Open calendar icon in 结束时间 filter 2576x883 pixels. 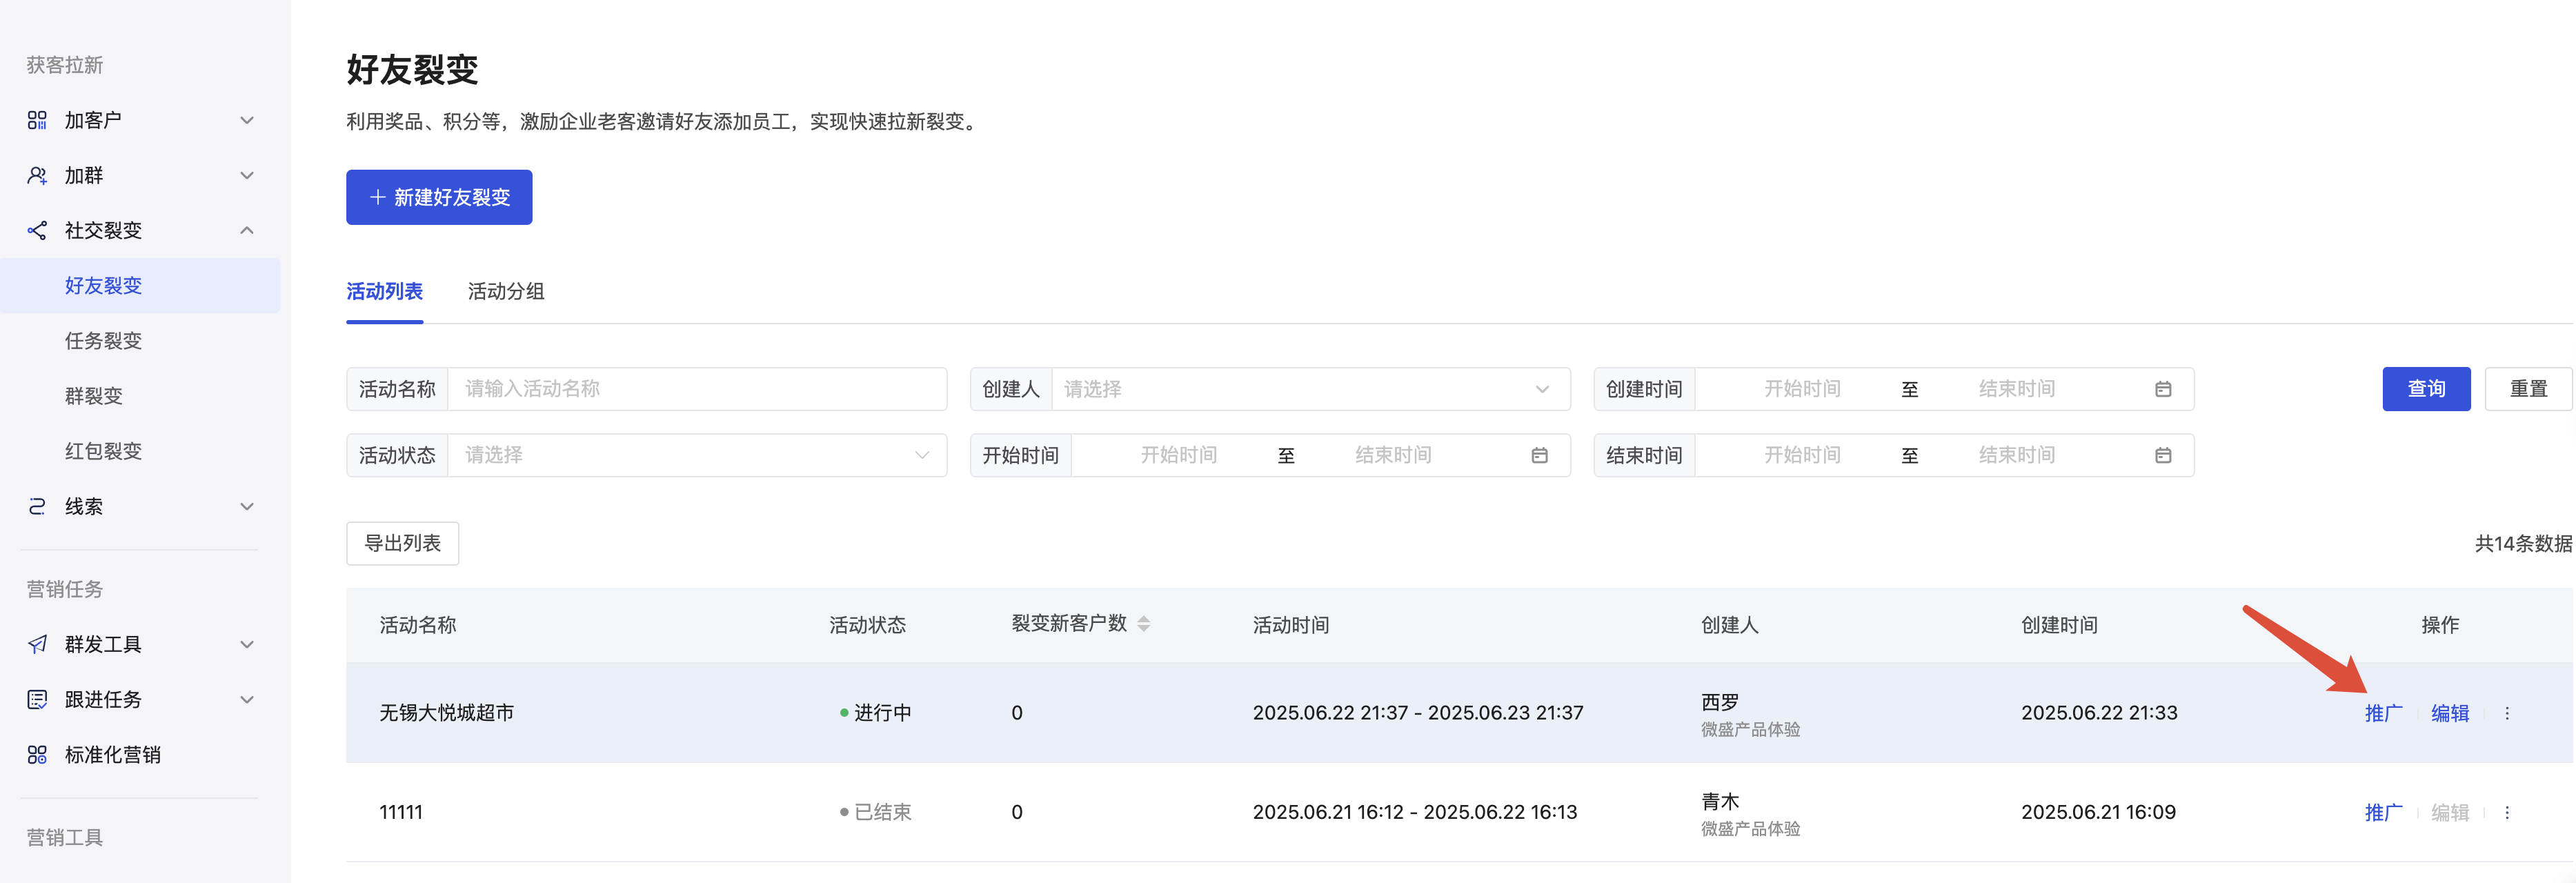pyautogui.click(x=2163, y=455)
